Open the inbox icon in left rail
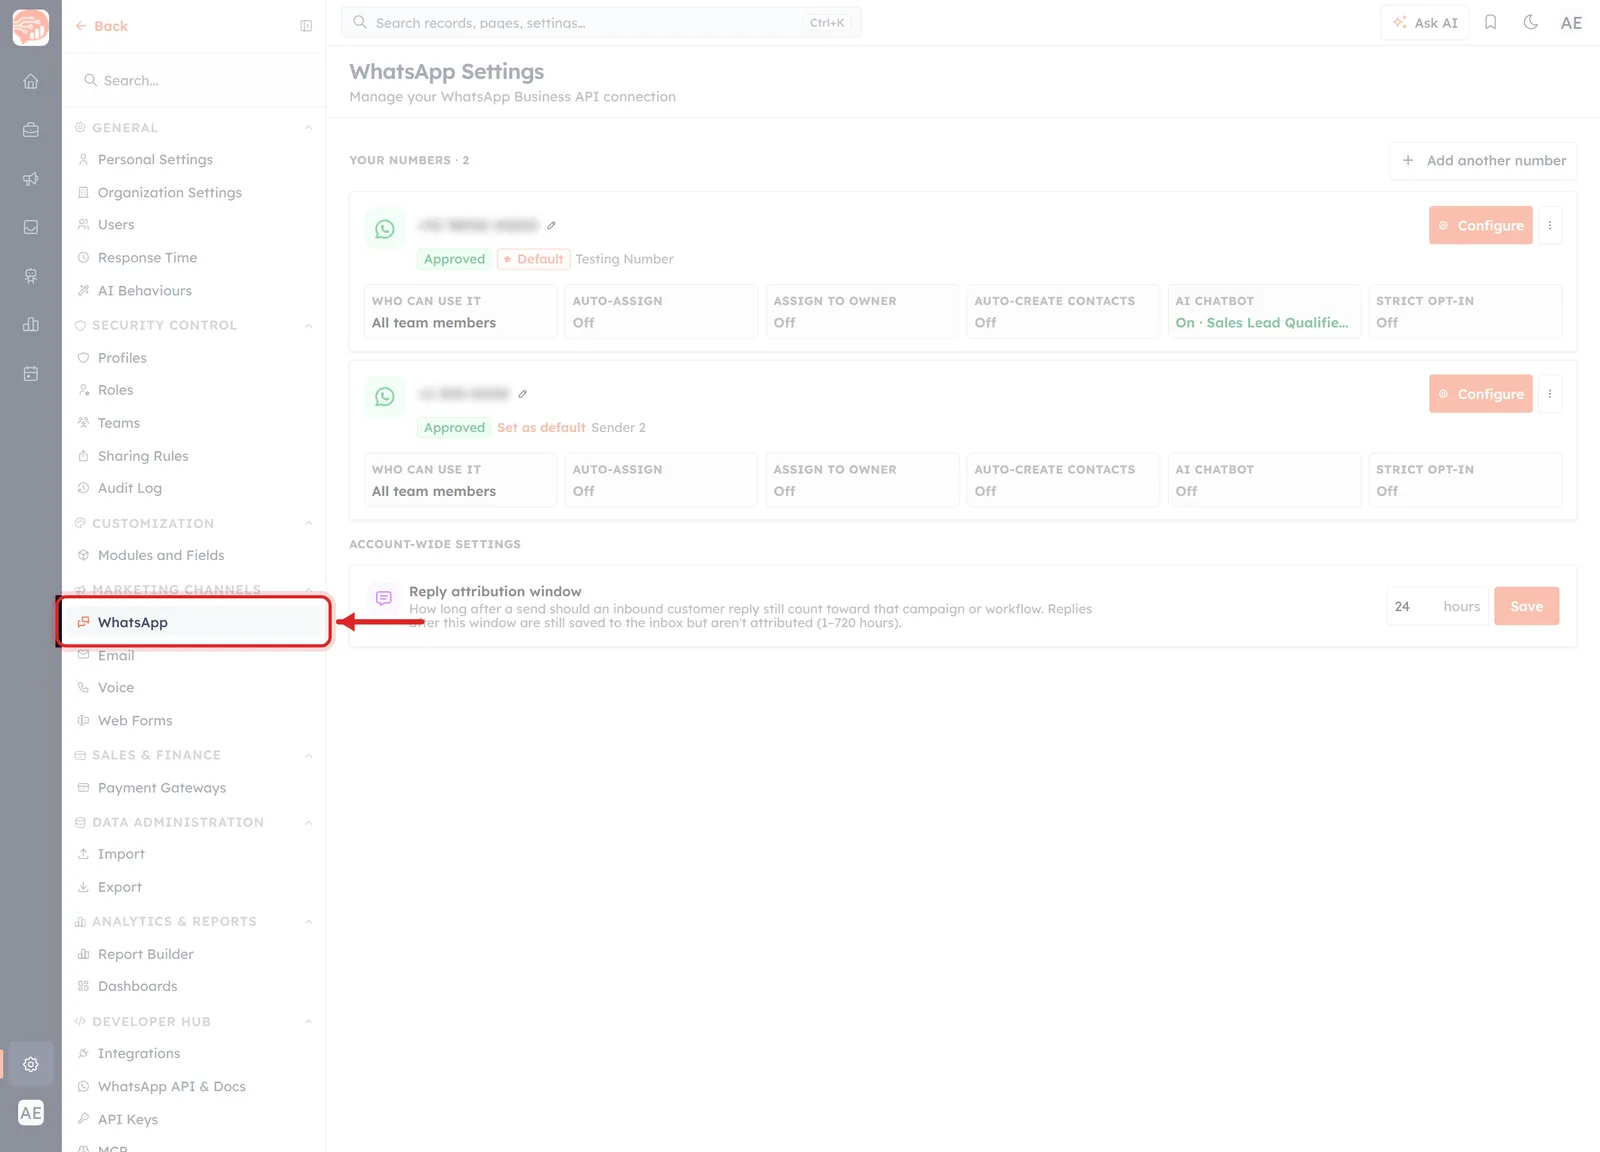Screen dimensions: 1600x1152 tap(31, 227)
